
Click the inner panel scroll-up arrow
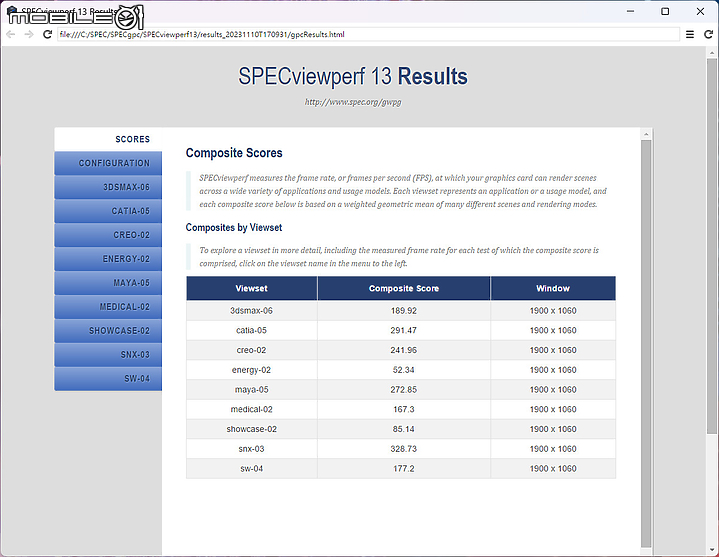pyautogui.click(x=646, y=134)
